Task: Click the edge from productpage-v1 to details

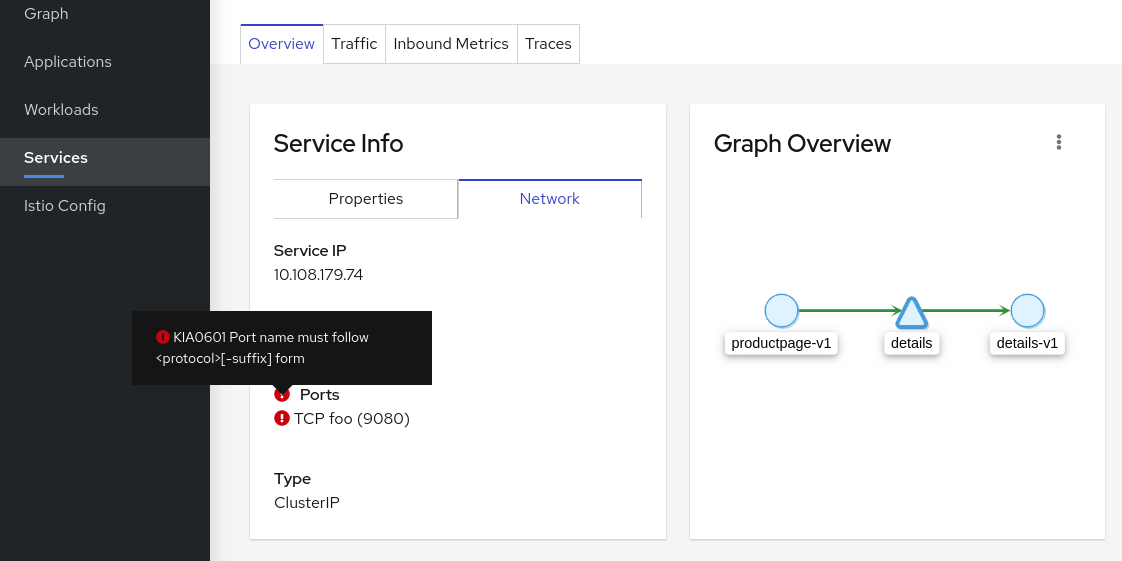Action: [x=849, y=311]
